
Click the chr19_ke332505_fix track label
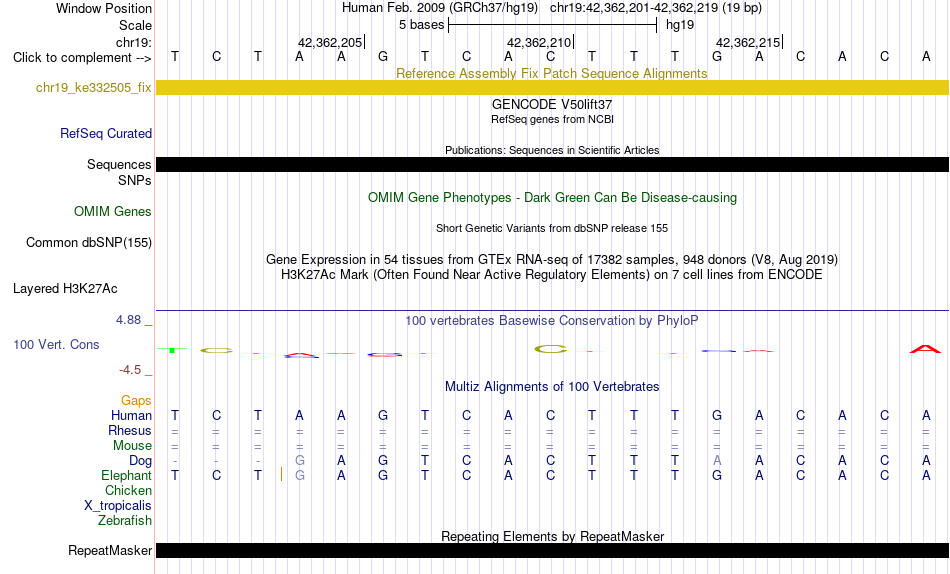coord(93,88)
